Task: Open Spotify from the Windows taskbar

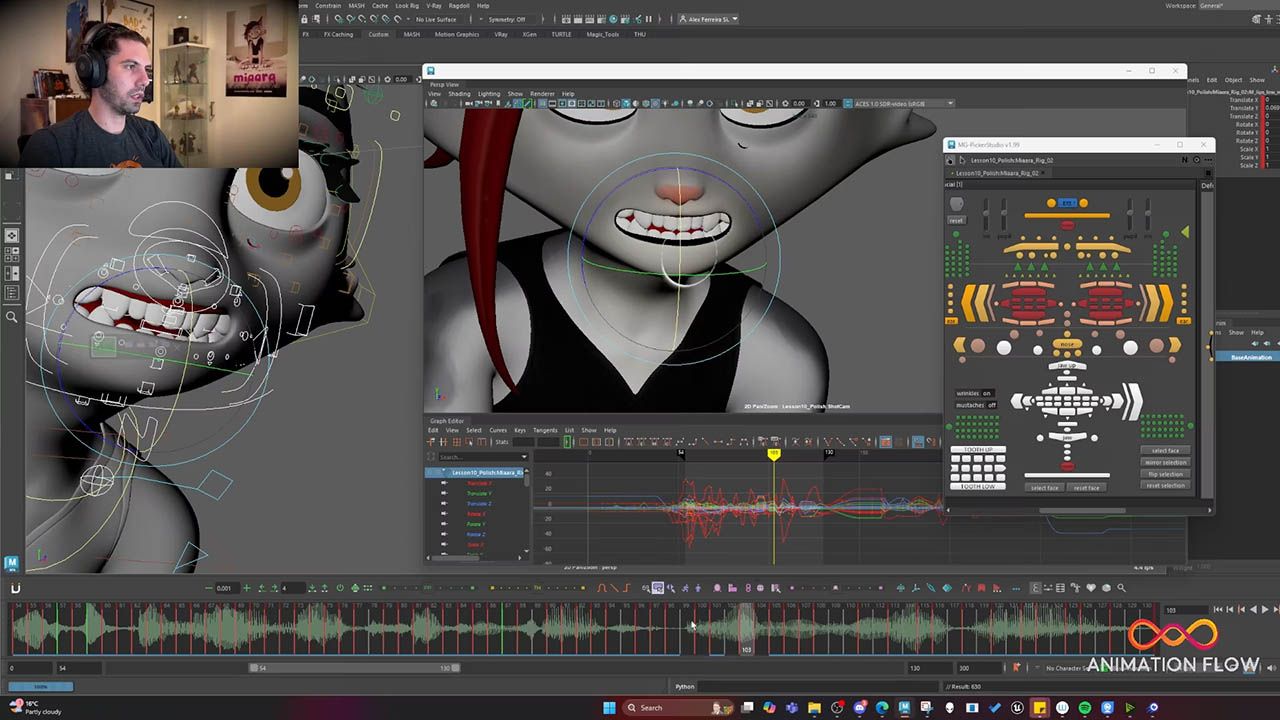Action: click(x=1085, y=708)
